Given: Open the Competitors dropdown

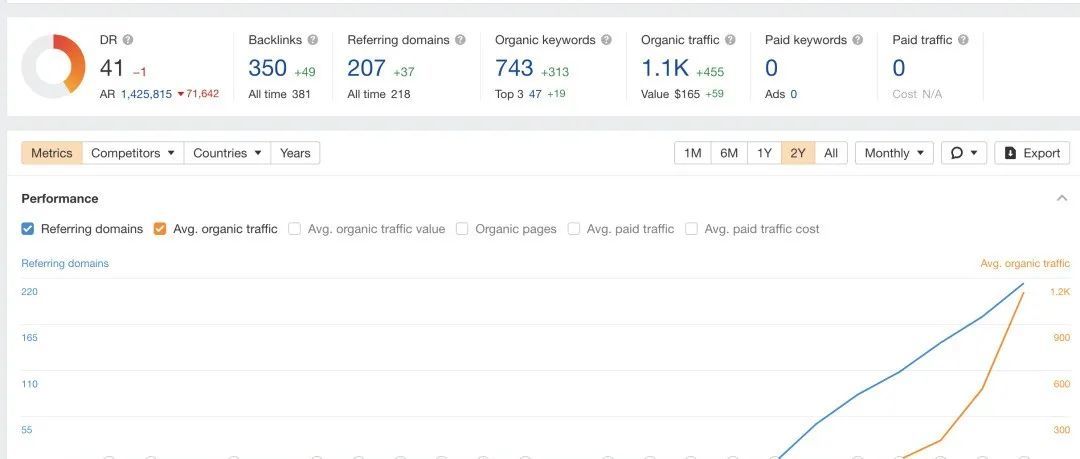Looking at the screenshot, I should click(x=133, y=153).
